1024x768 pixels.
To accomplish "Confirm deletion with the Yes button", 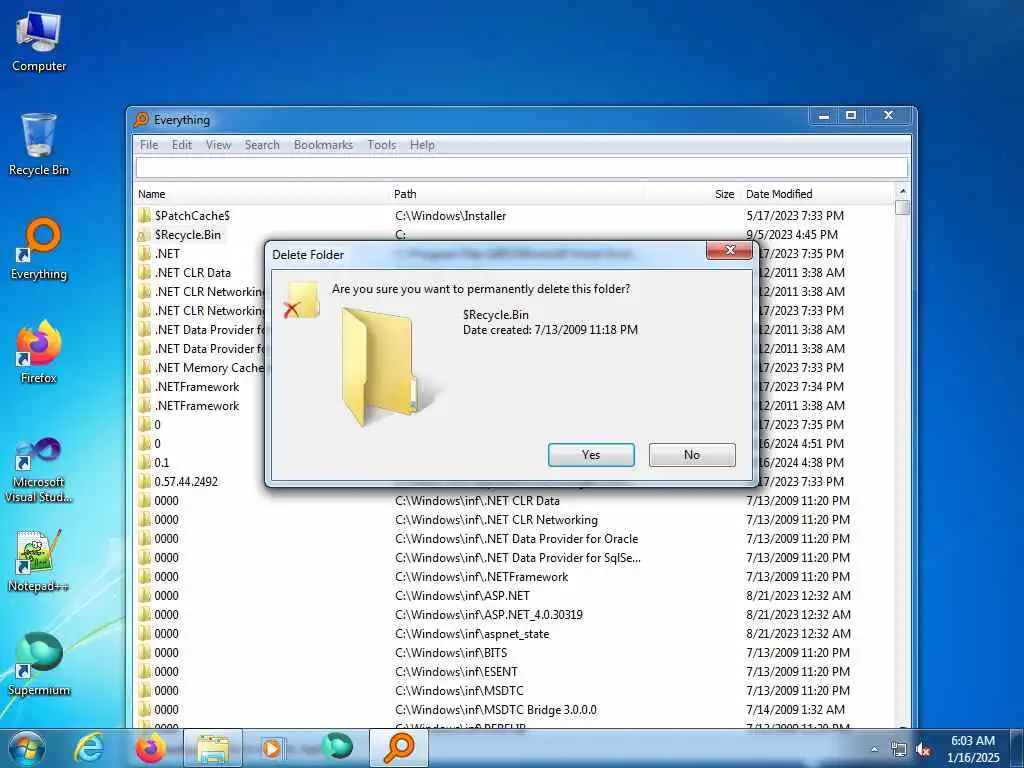I will click(591, 455).
